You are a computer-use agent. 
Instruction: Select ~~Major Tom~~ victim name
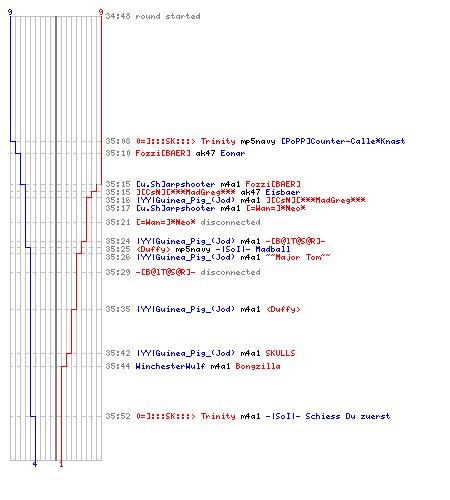coord(298,257)
